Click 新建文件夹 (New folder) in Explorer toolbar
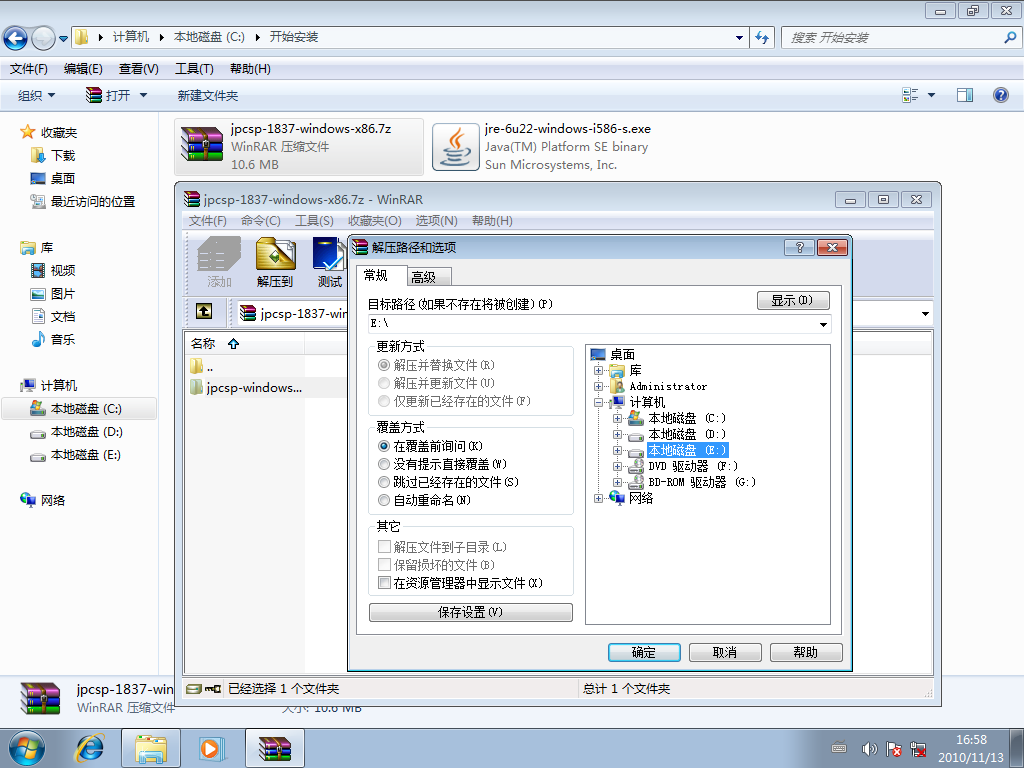Image resolution: width=1024 pixels, height=768 pixels. (208, 96)
